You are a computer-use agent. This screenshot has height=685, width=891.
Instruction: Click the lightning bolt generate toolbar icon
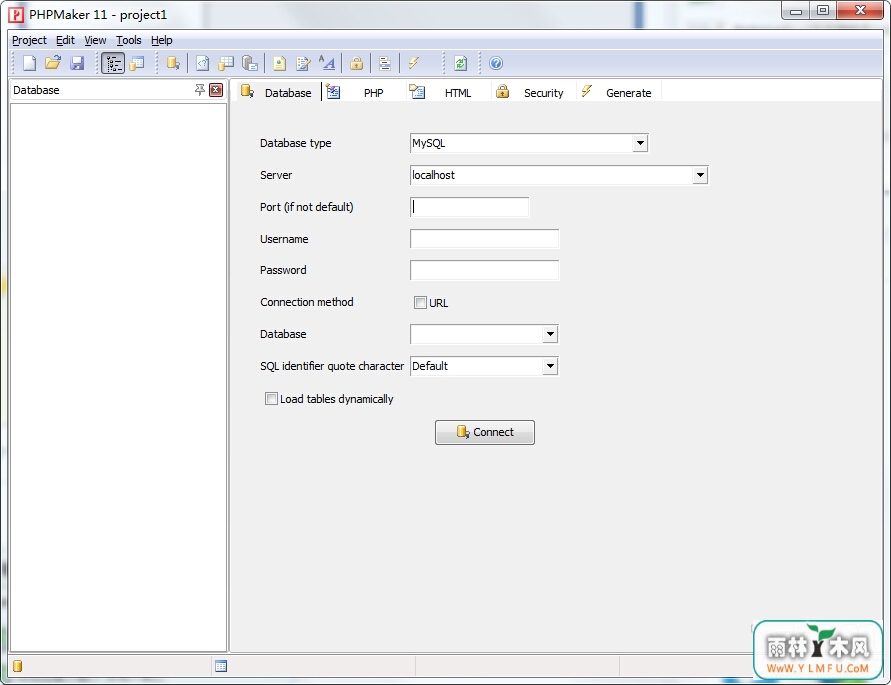click(414, 63)
